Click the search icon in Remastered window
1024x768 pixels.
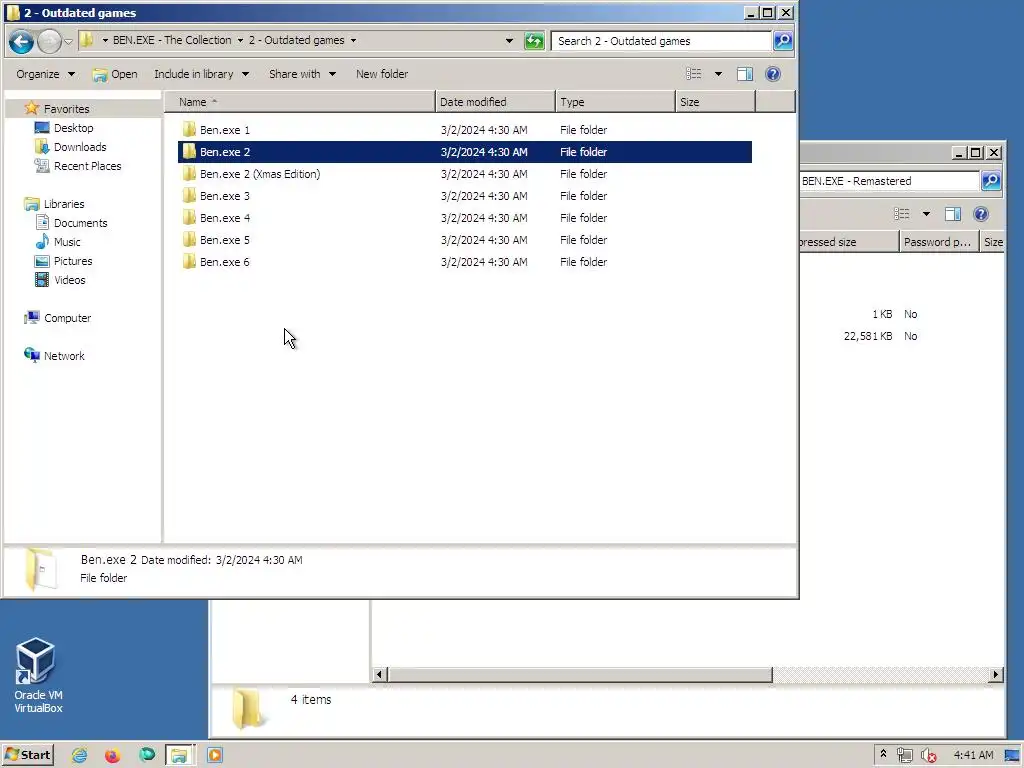[991, 181]
